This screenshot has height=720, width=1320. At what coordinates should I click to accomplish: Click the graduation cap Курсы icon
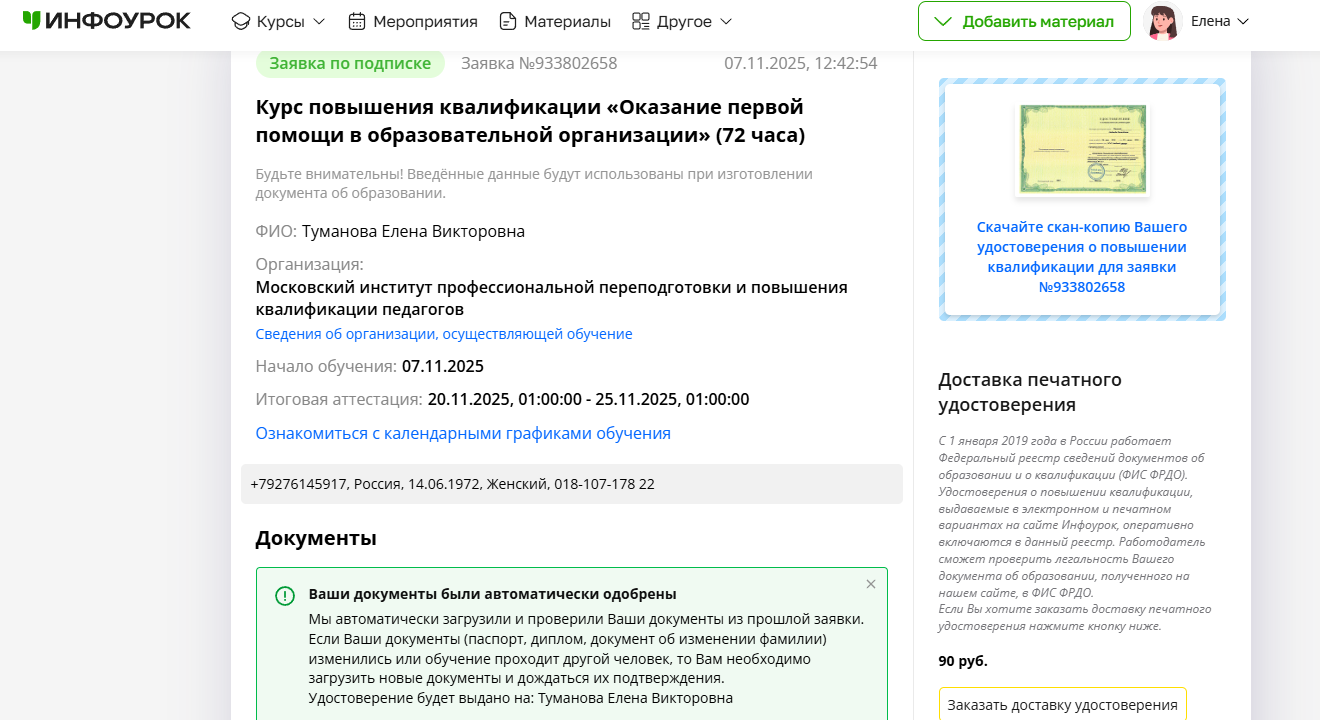[x=240, y=21]
